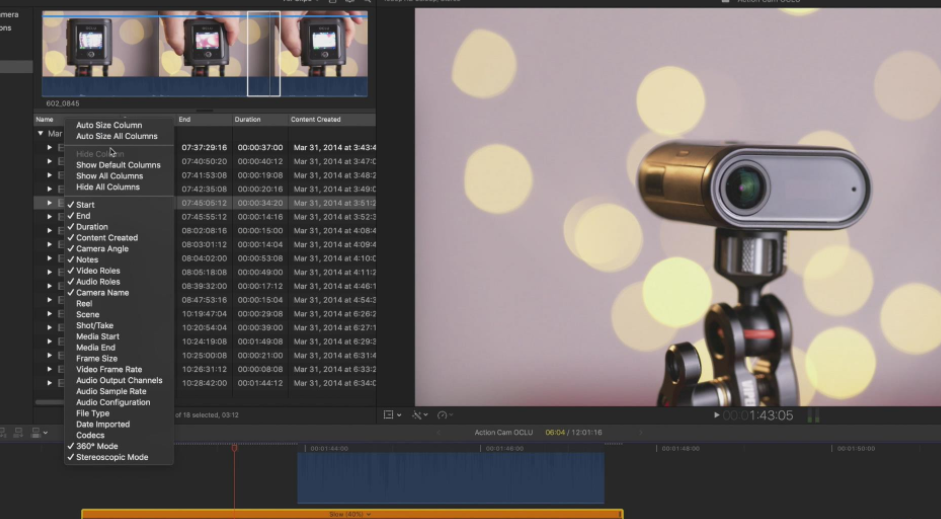Viewport: 941px width, 519px height.
Task: Click the append clip to storyline icon
Action: coord(19,432)
